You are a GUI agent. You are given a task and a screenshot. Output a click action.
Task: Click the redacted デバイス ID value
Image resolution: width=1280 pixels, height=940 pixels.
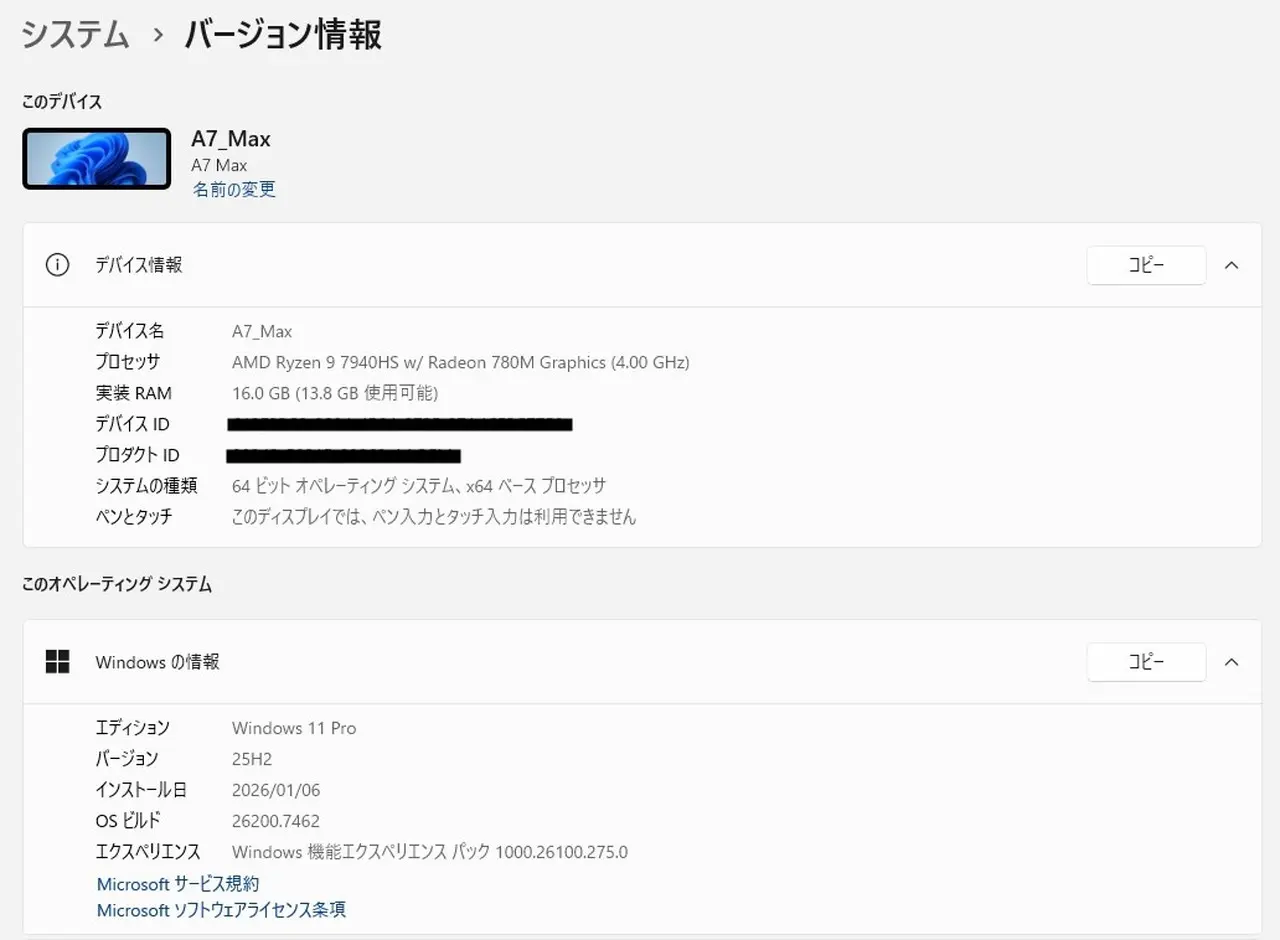click(x=399, y=423)
